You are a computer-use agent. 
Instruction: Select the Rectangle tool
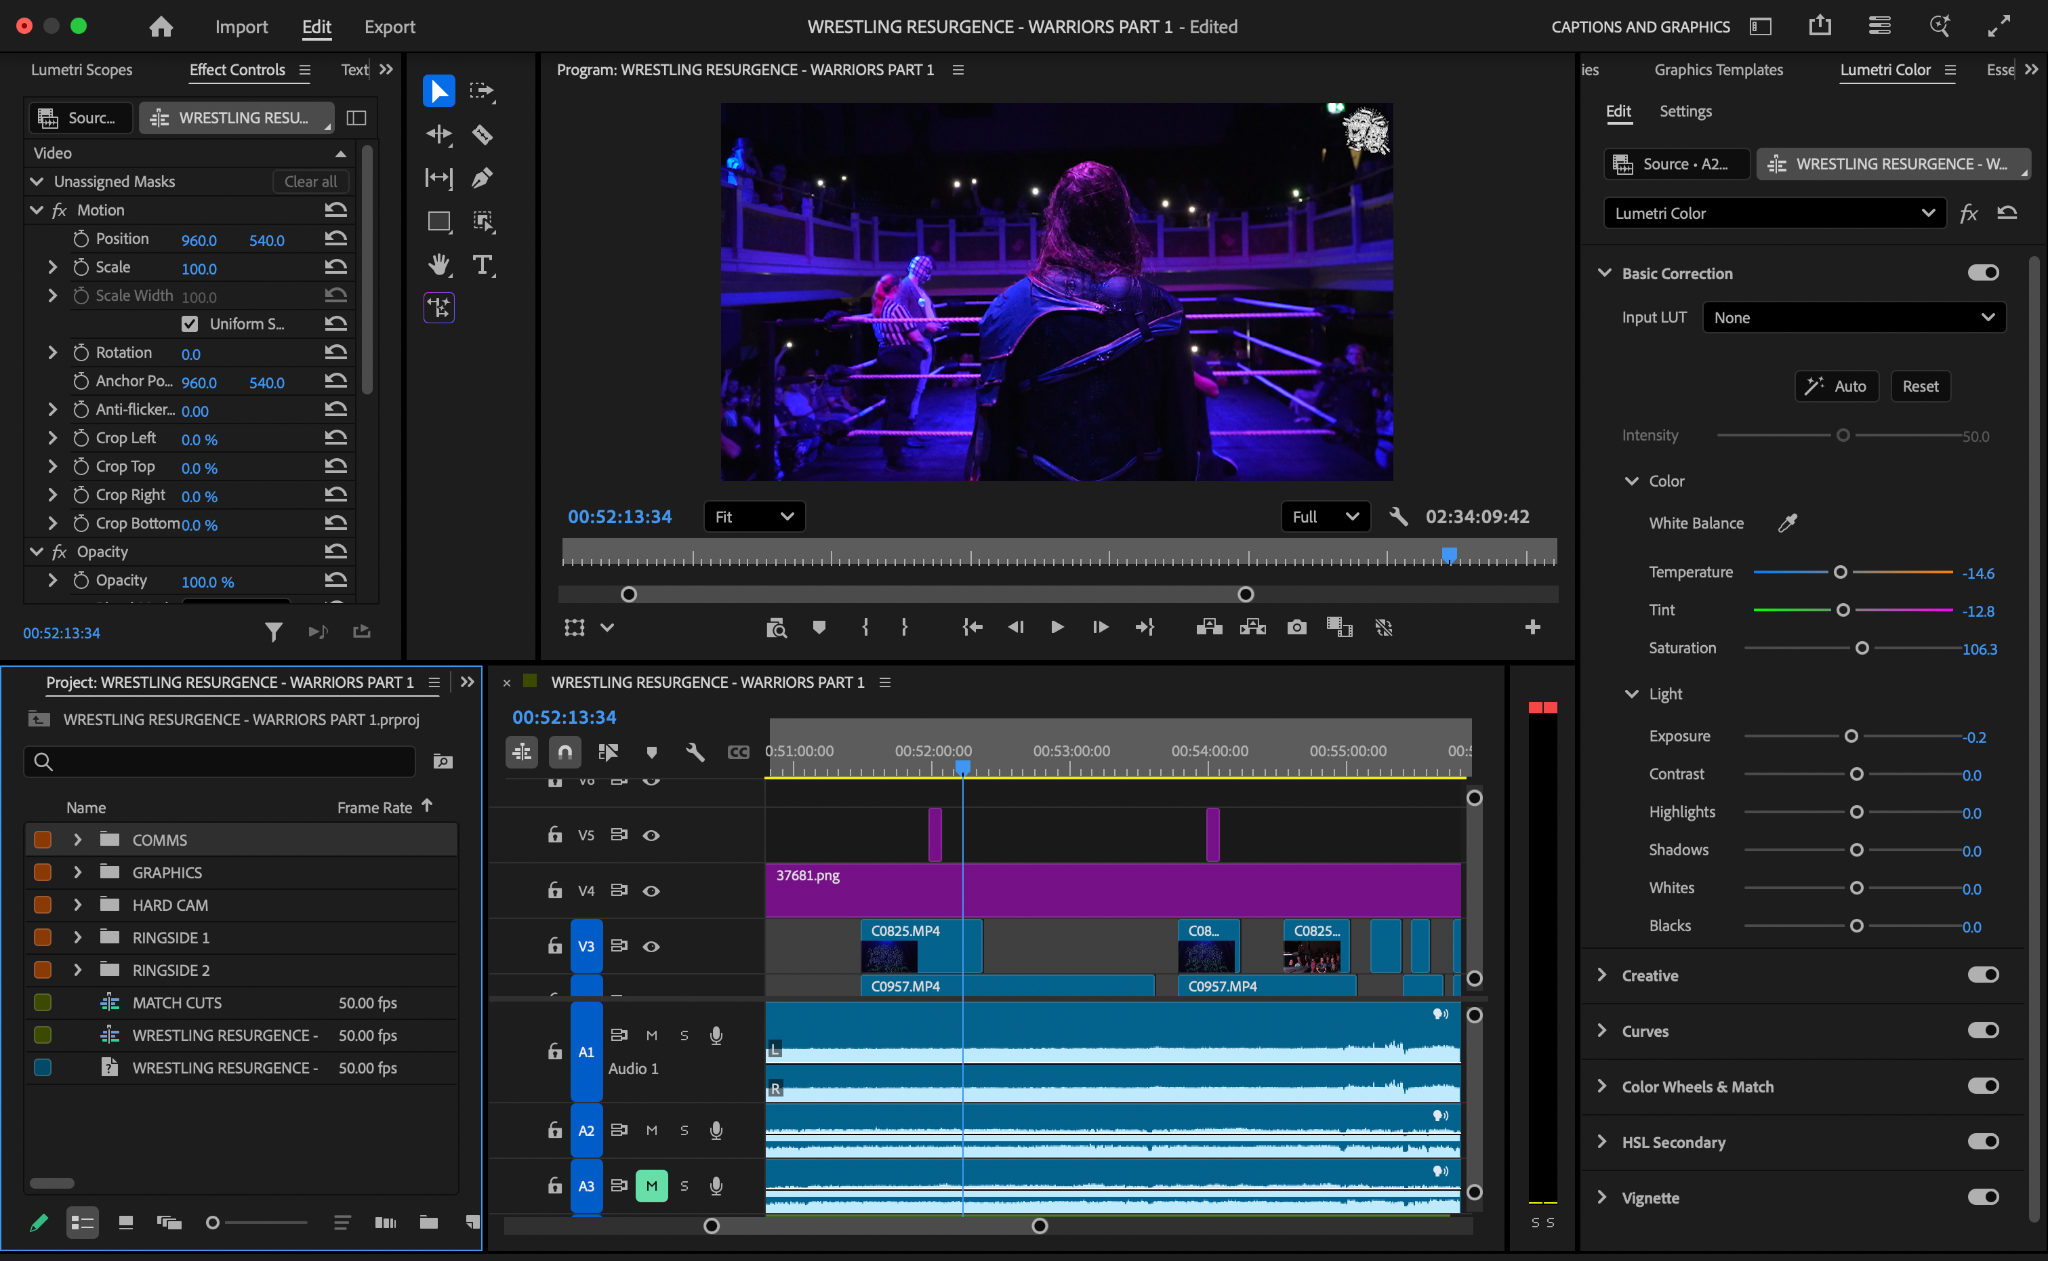tap(439, 221)
